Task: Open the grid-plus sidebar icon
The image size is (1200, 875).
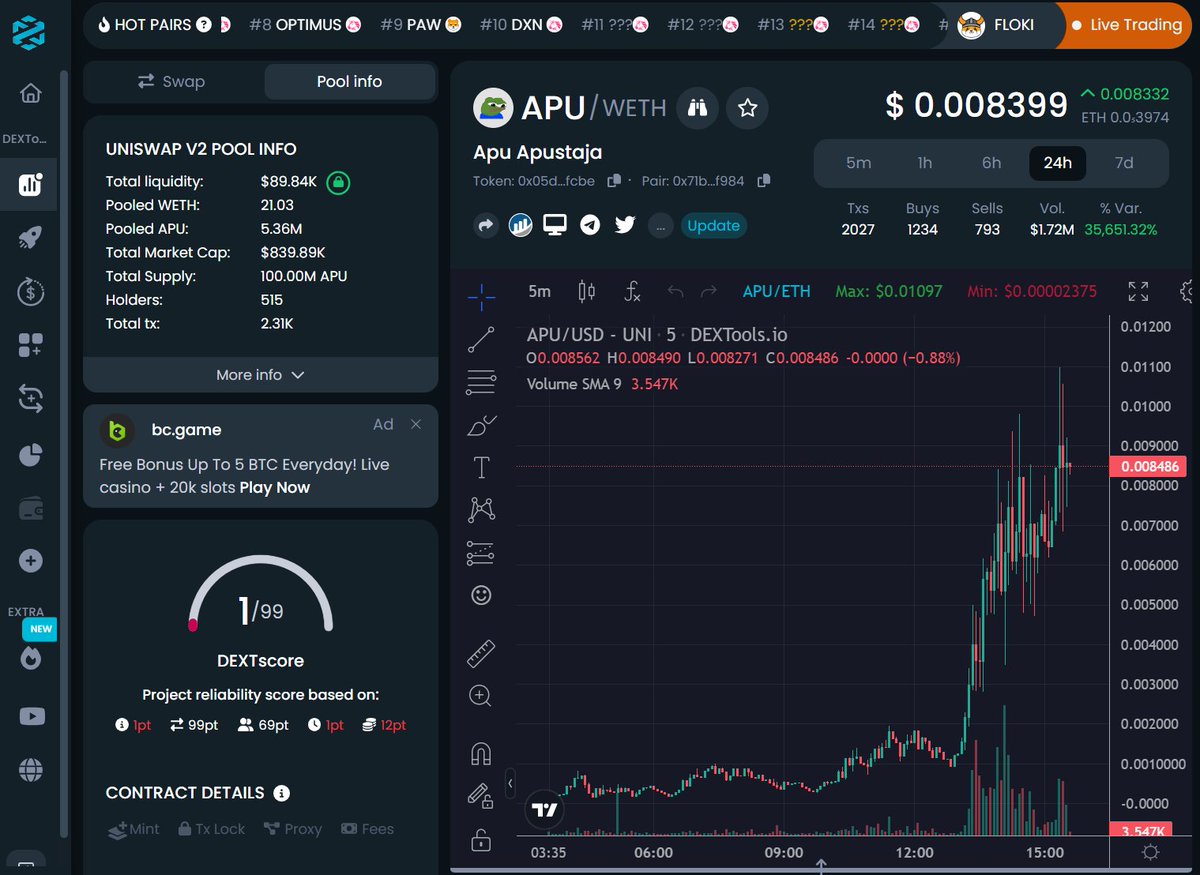Action: pyautogui.click(x=30, y=346)
